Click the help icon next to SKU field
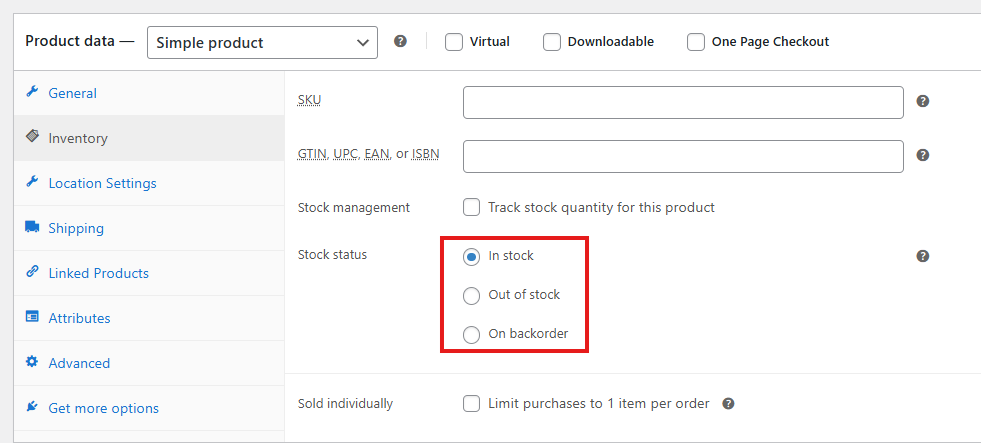 (x=922, y=101)
